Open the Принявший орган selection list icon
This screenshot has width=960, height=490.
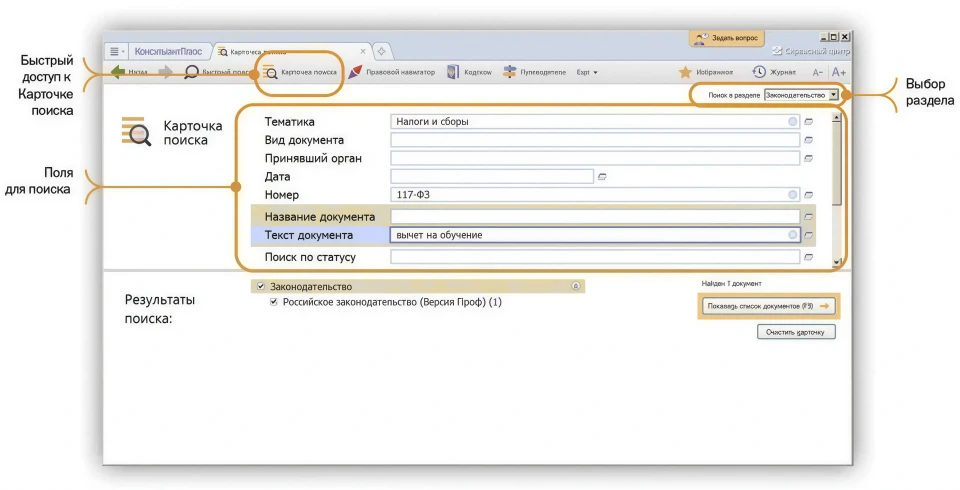808,159
